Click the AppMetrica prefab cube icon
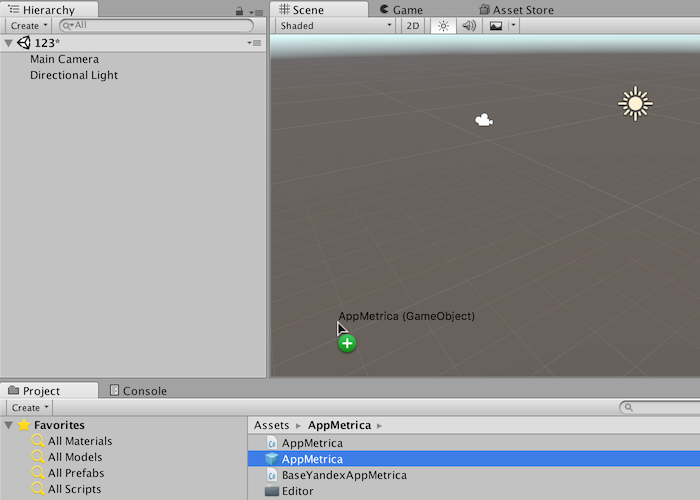700x500 pixels. 271,459
